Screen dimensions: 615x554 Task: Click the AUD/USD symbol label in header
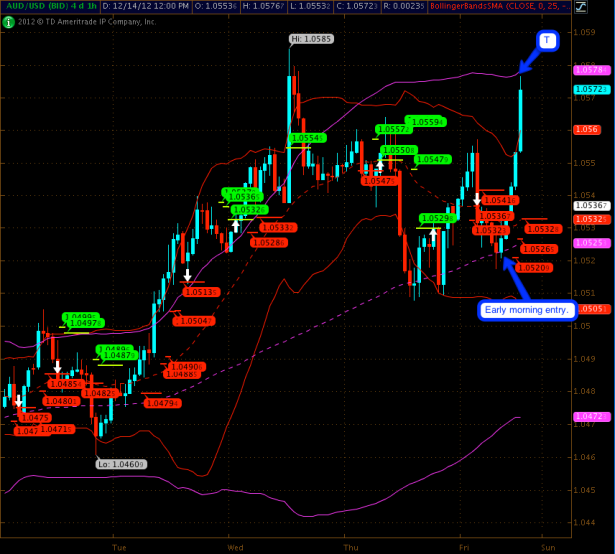(x=37, y=7)
